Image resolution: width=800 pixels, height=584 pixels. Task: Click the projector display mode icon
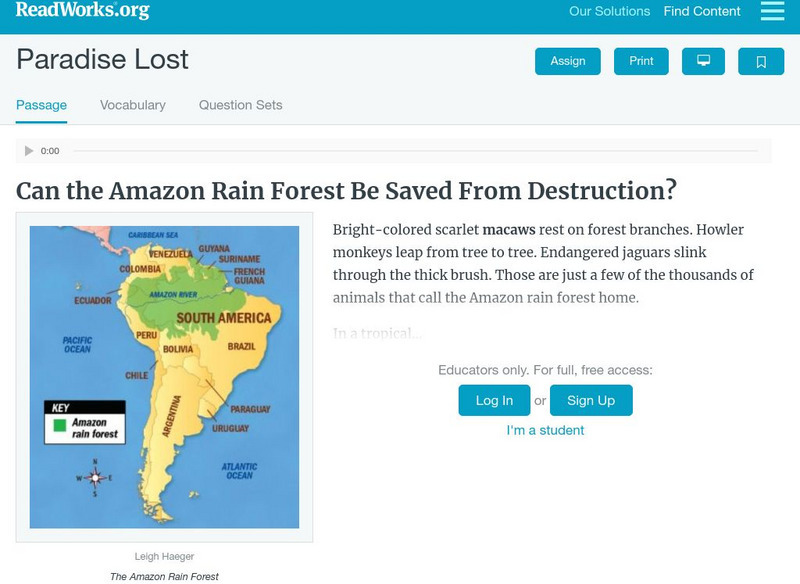(703, 61)
